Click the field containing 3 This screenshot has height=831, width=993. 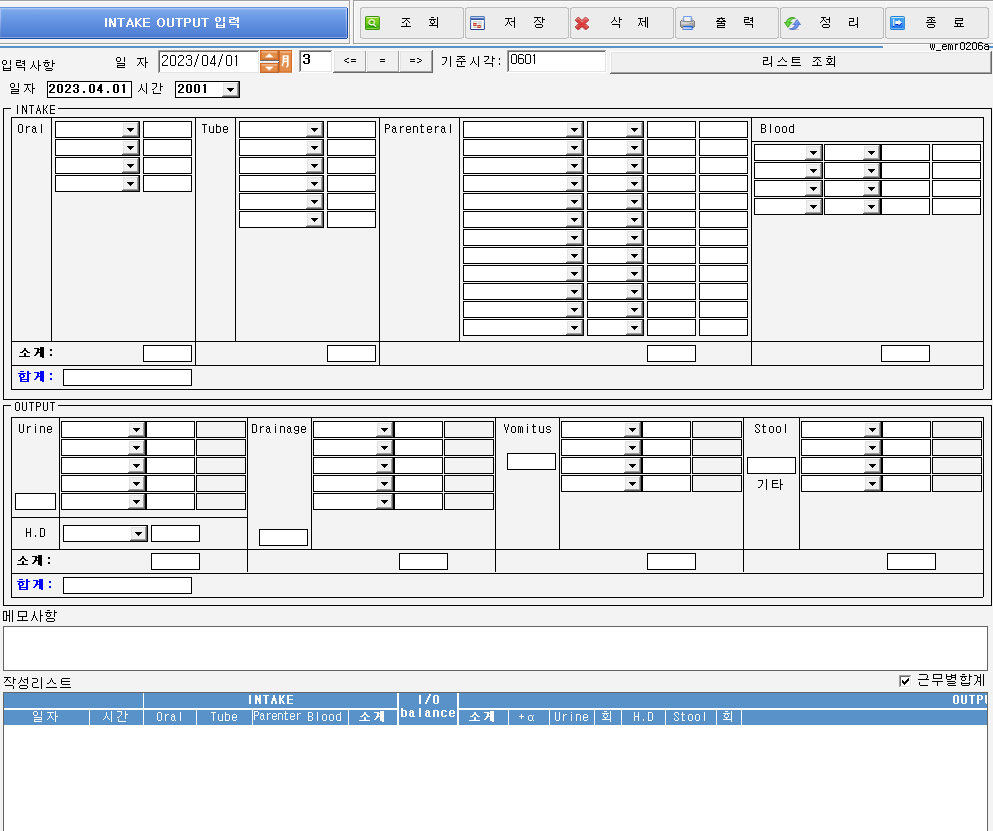click(x=315, y=61)
